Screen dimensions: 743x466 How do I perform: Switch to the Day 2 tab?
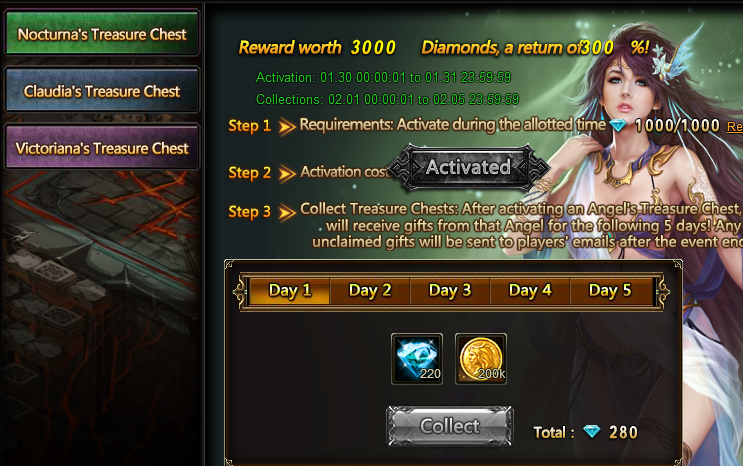tap(370, 291)
